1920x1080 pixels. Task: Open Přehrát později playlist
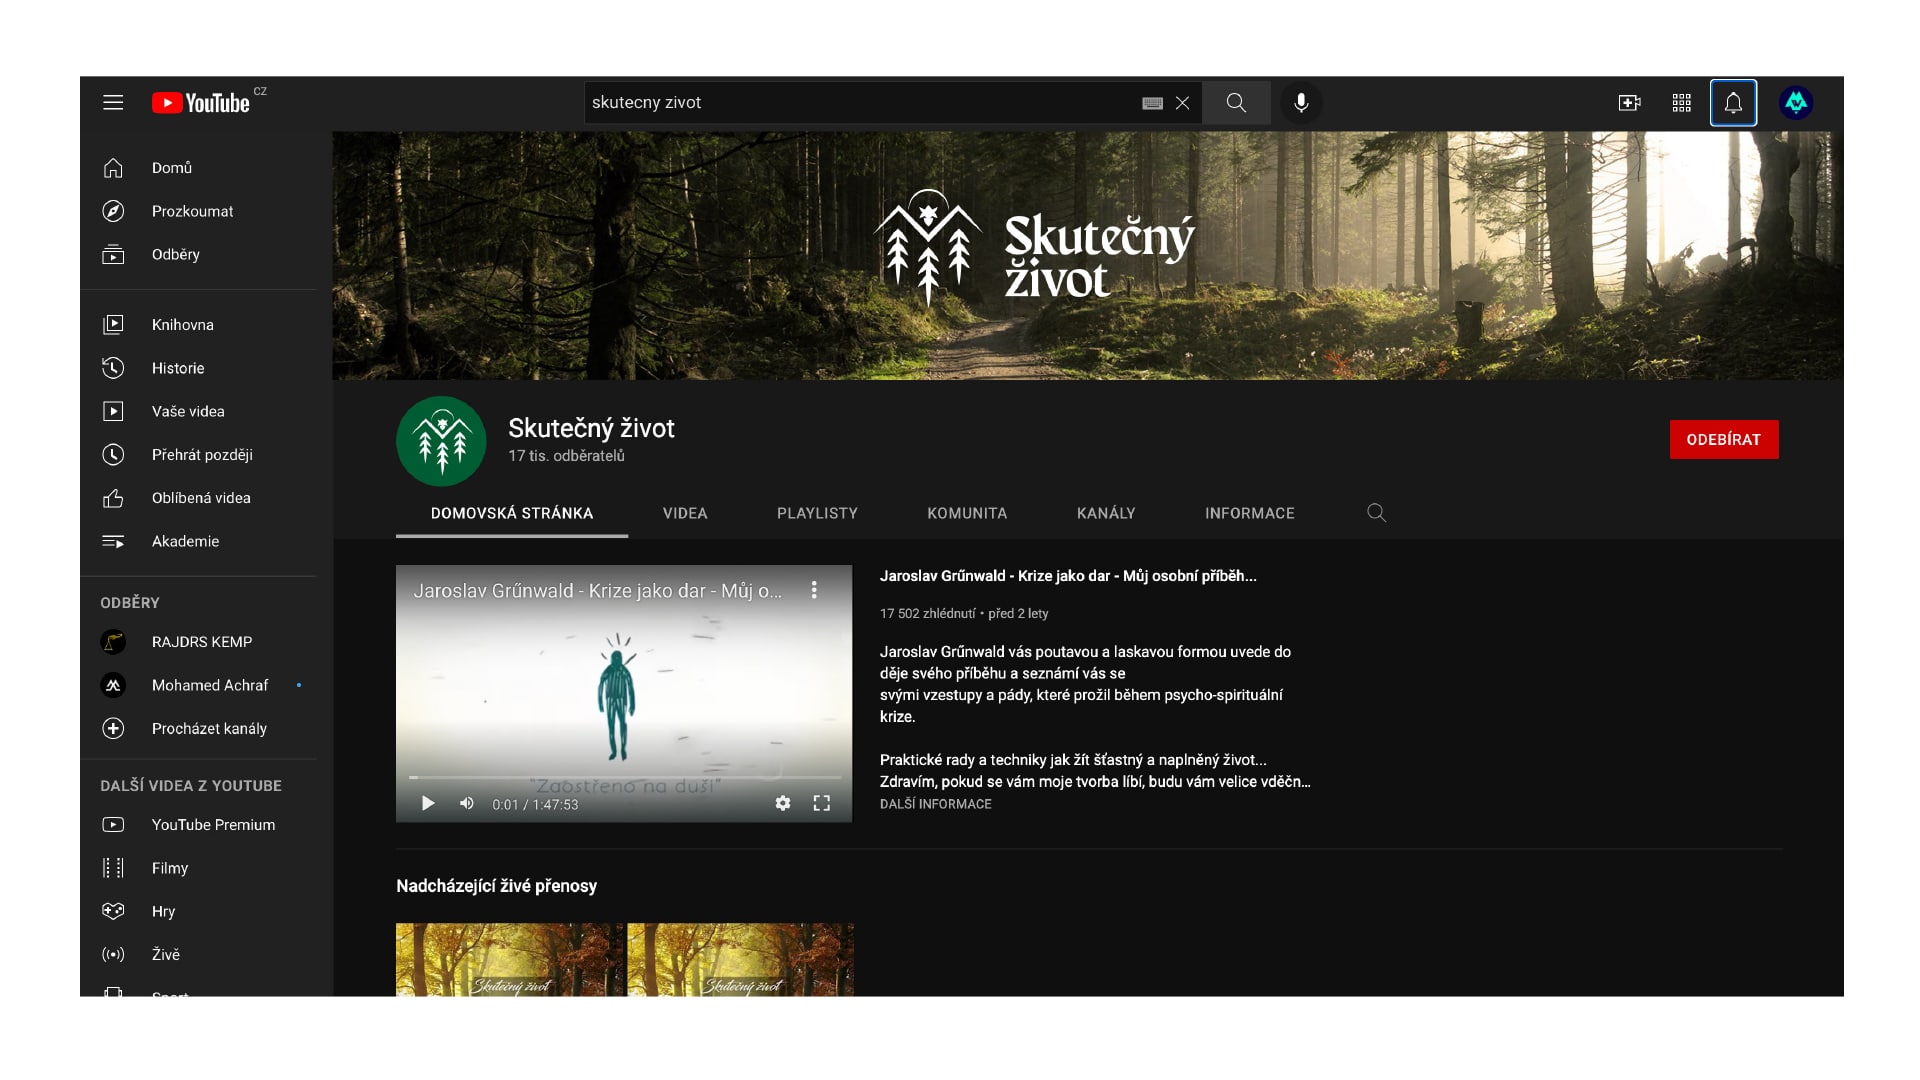[200, 455]
